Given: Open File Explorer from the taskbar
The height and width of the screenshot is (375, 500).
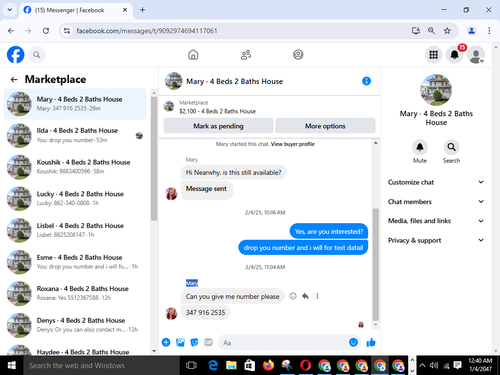Looking at the screenshot, I should click(231, 365).
